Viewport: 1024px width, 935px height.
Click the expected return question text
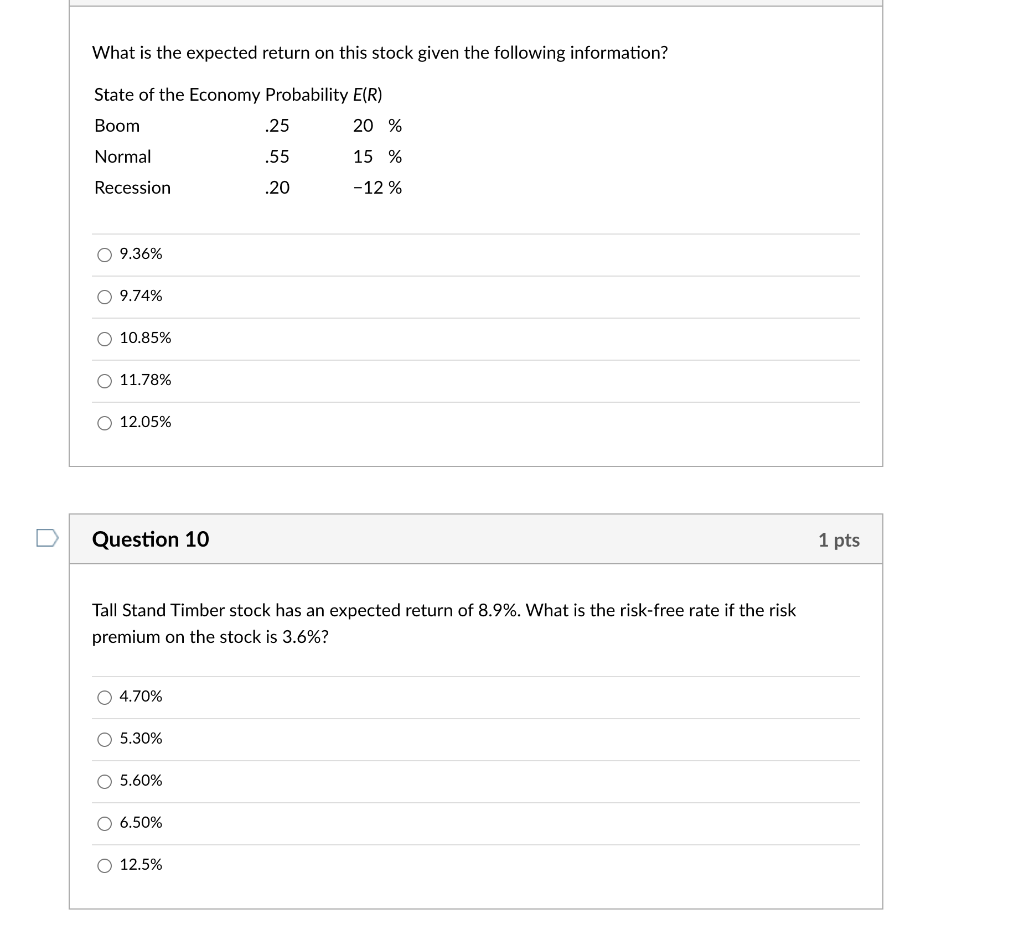[x=379, y=52]
